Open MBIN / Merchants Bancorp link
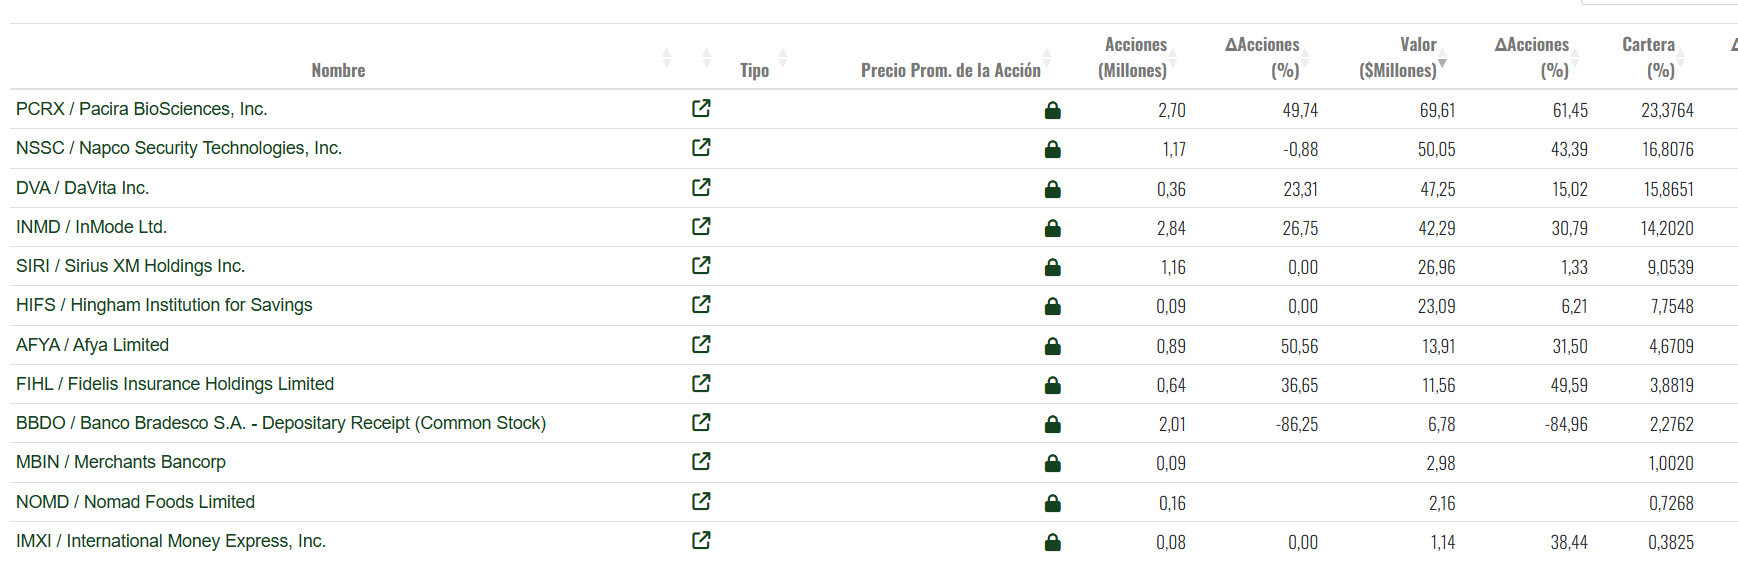 [121, 462]
